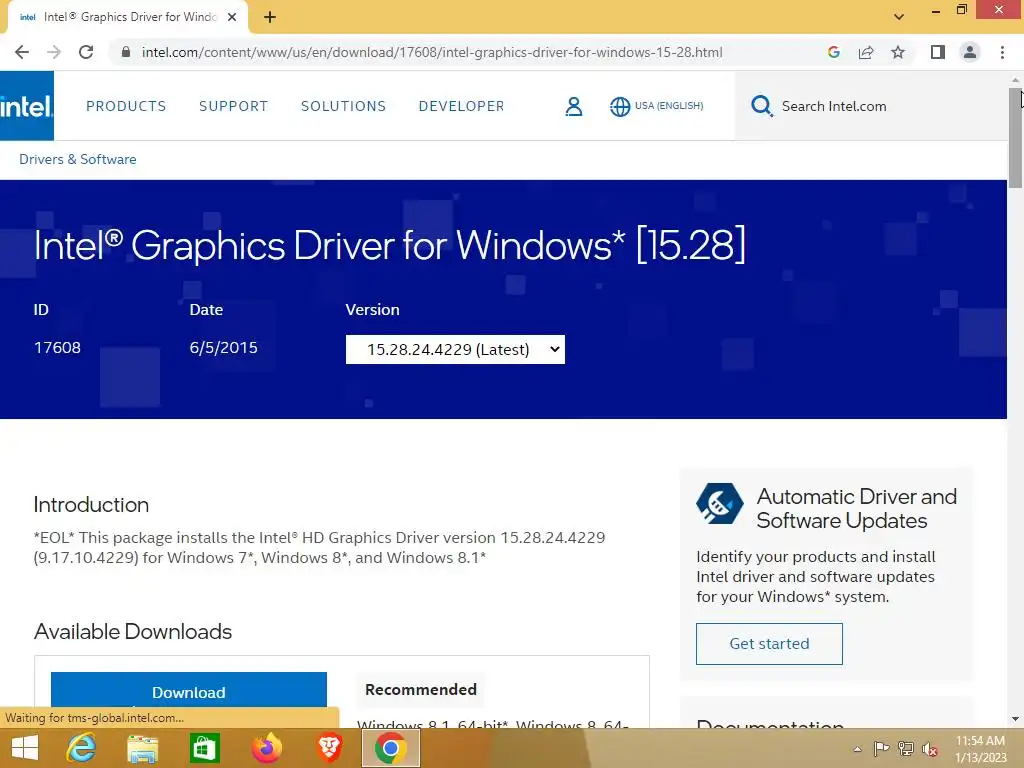
Task: Change region via the globe icon
Action: 620,106
